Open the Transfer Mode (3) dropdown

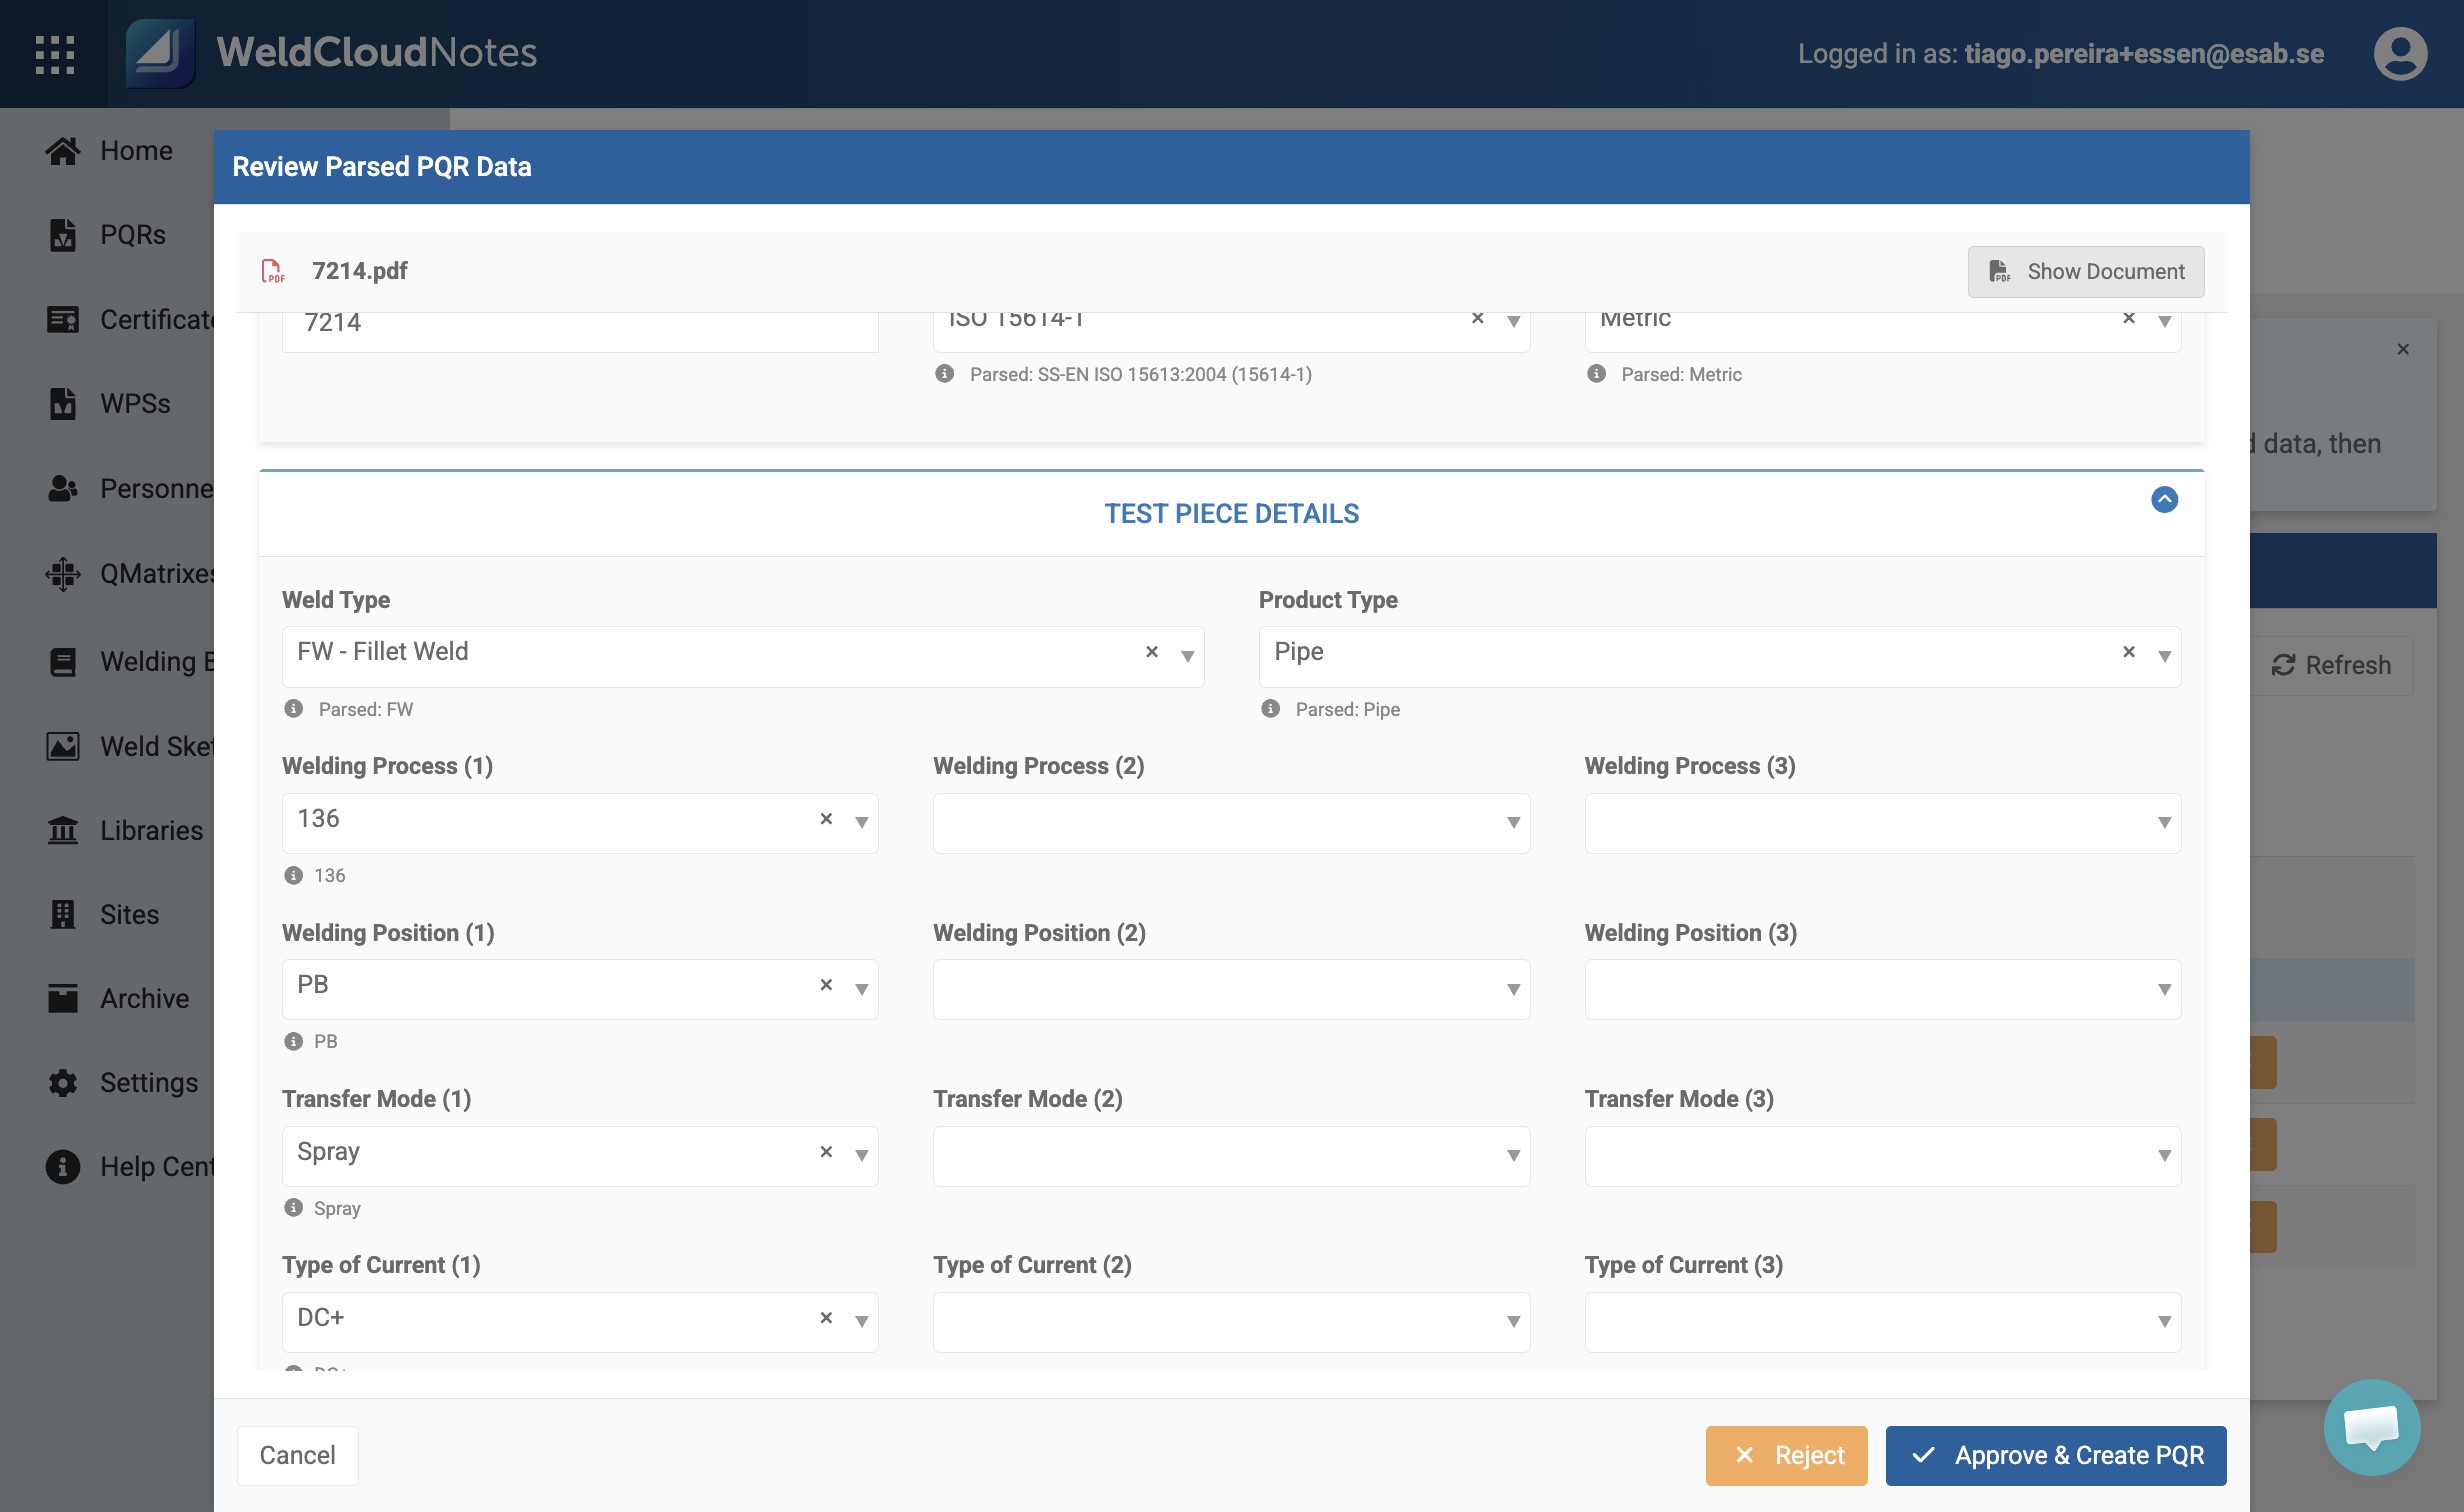click(1882, 1156)
